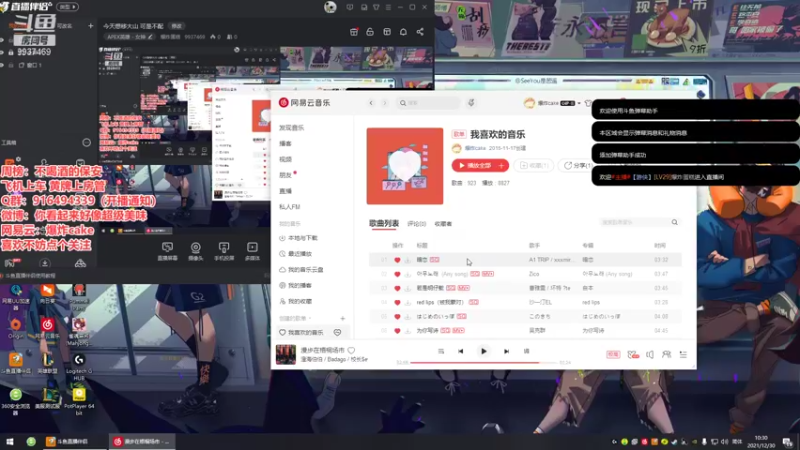Click the microphone song-recognition icon
800x450 pixels.
[x=471, y=103]
